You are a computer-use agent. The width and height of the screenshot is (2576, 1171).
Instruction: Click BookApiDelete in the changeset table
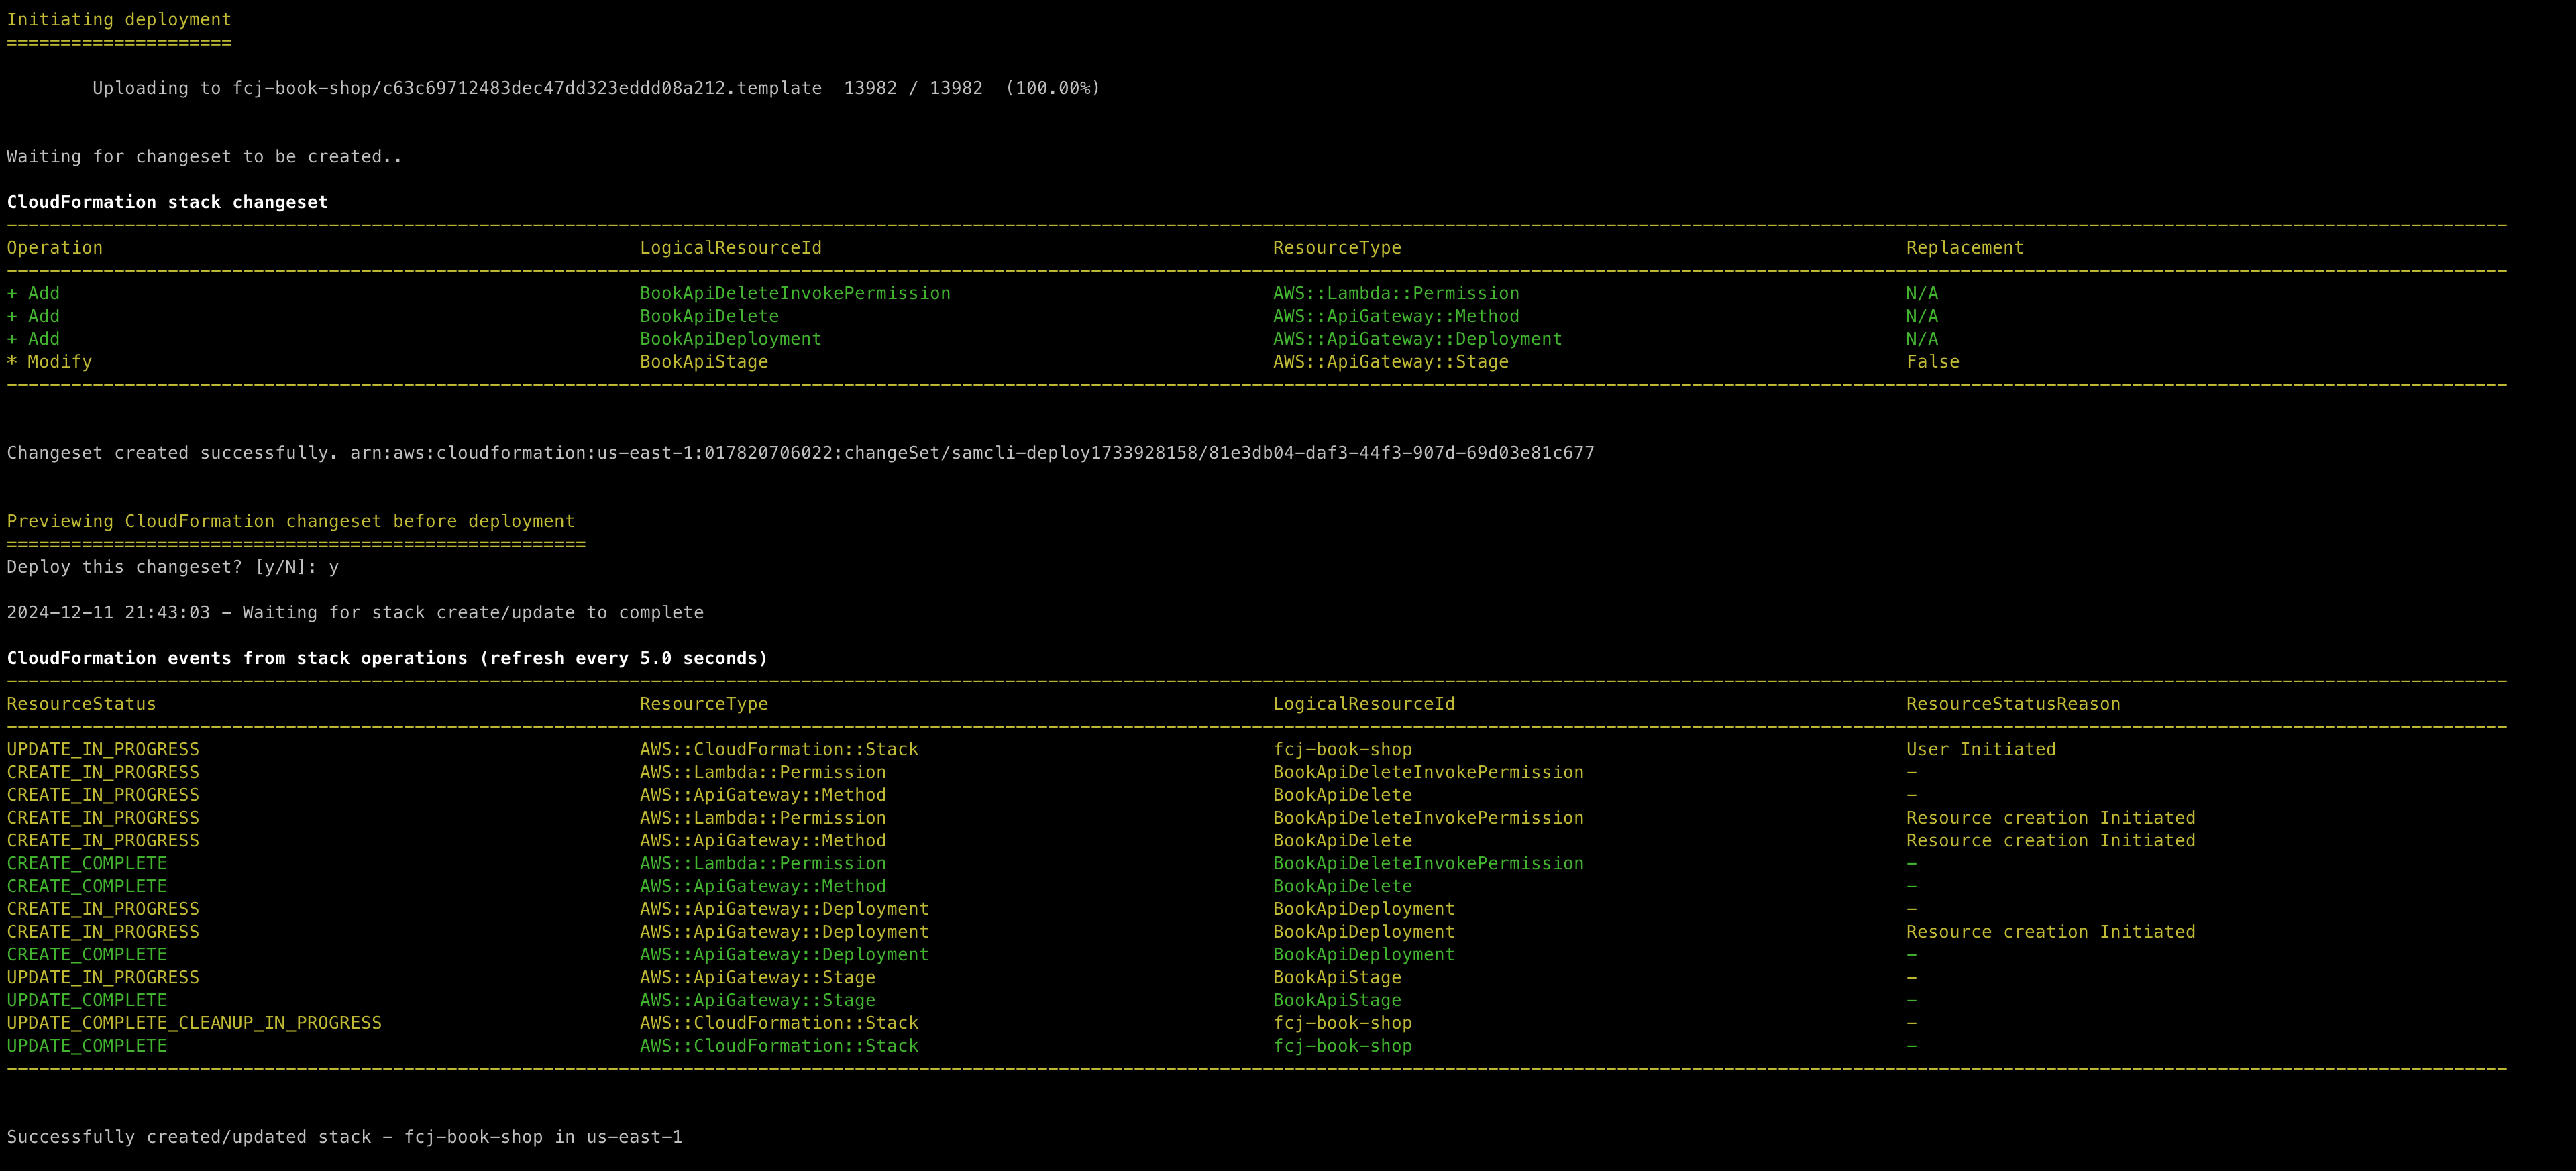pyautogui.click(x=709, y=316)
